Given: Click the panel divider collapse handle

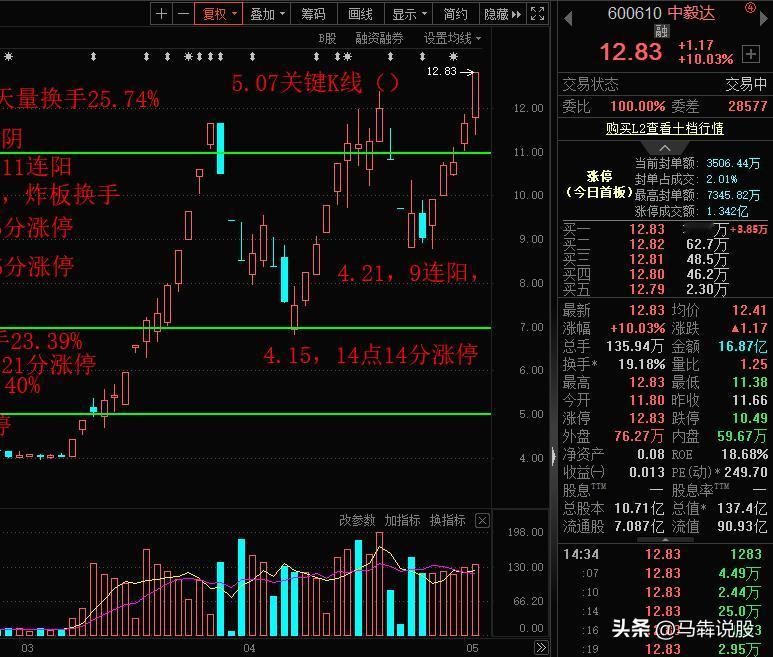Looking at the screenshot, I should coord(554,455).
